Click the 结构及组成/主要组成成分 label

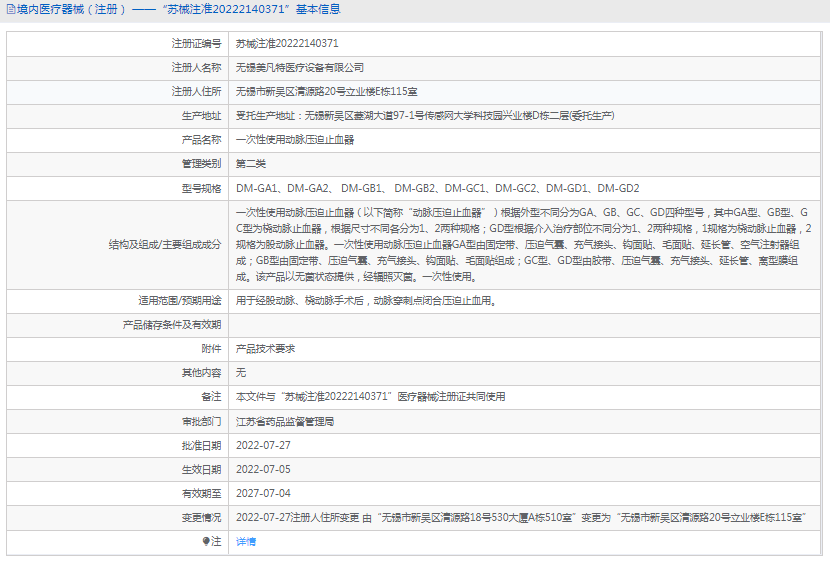tap(165, 244)
